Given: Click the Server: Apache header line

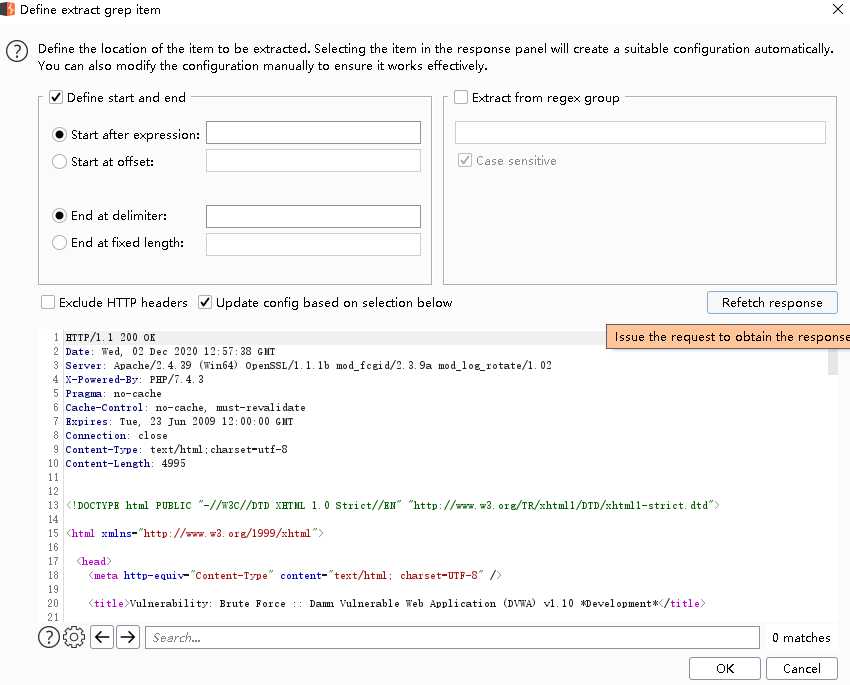Looking at the screenshot, I should (308, 365).
